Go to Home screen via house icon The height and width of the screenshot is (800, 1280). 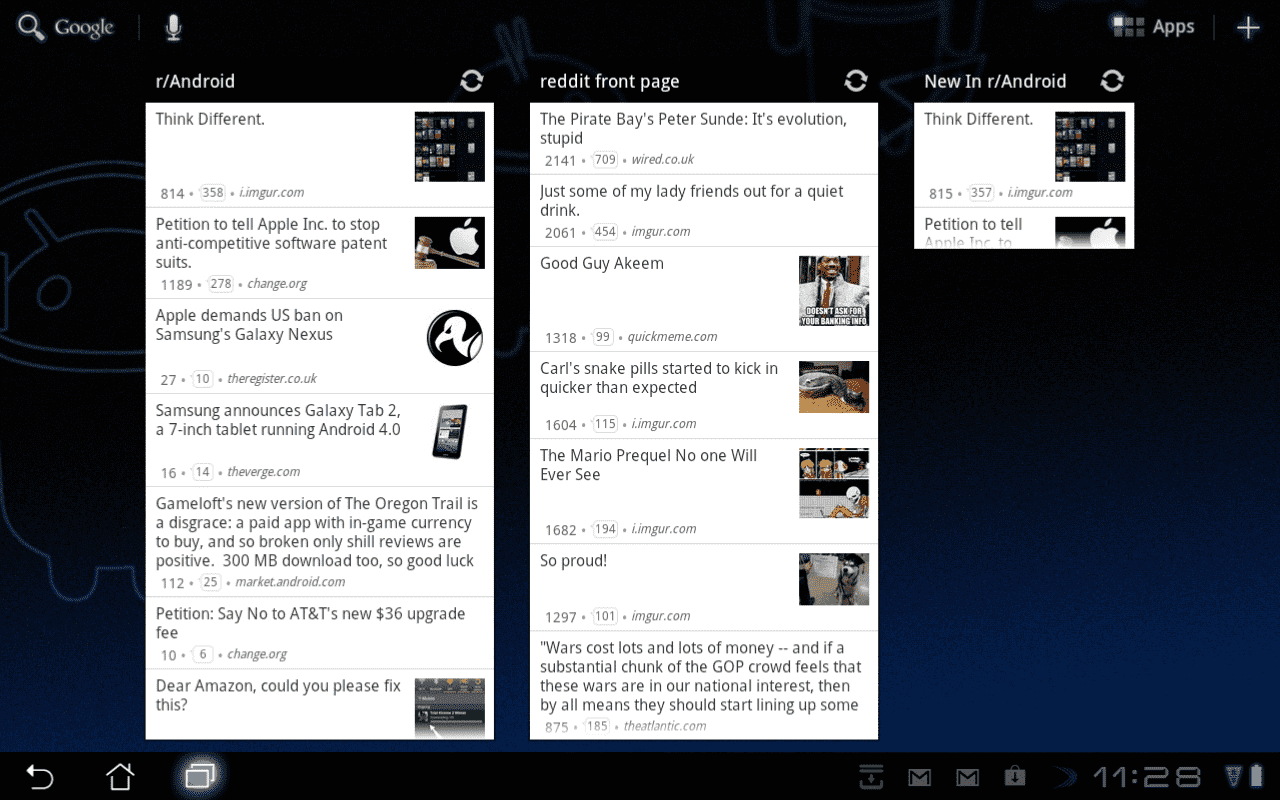[120, 776]
